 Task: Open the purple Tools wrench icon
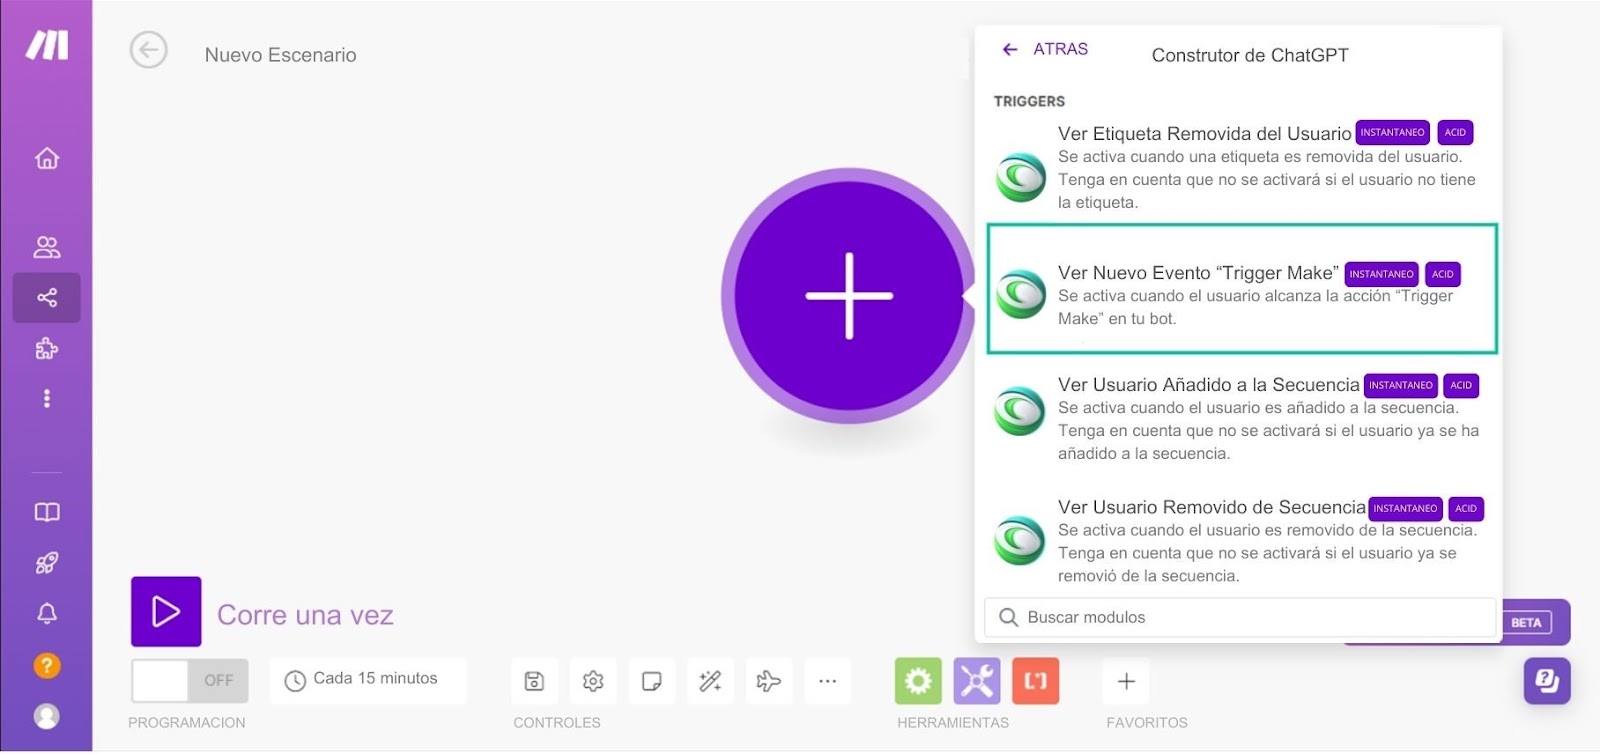coord(977,681)
